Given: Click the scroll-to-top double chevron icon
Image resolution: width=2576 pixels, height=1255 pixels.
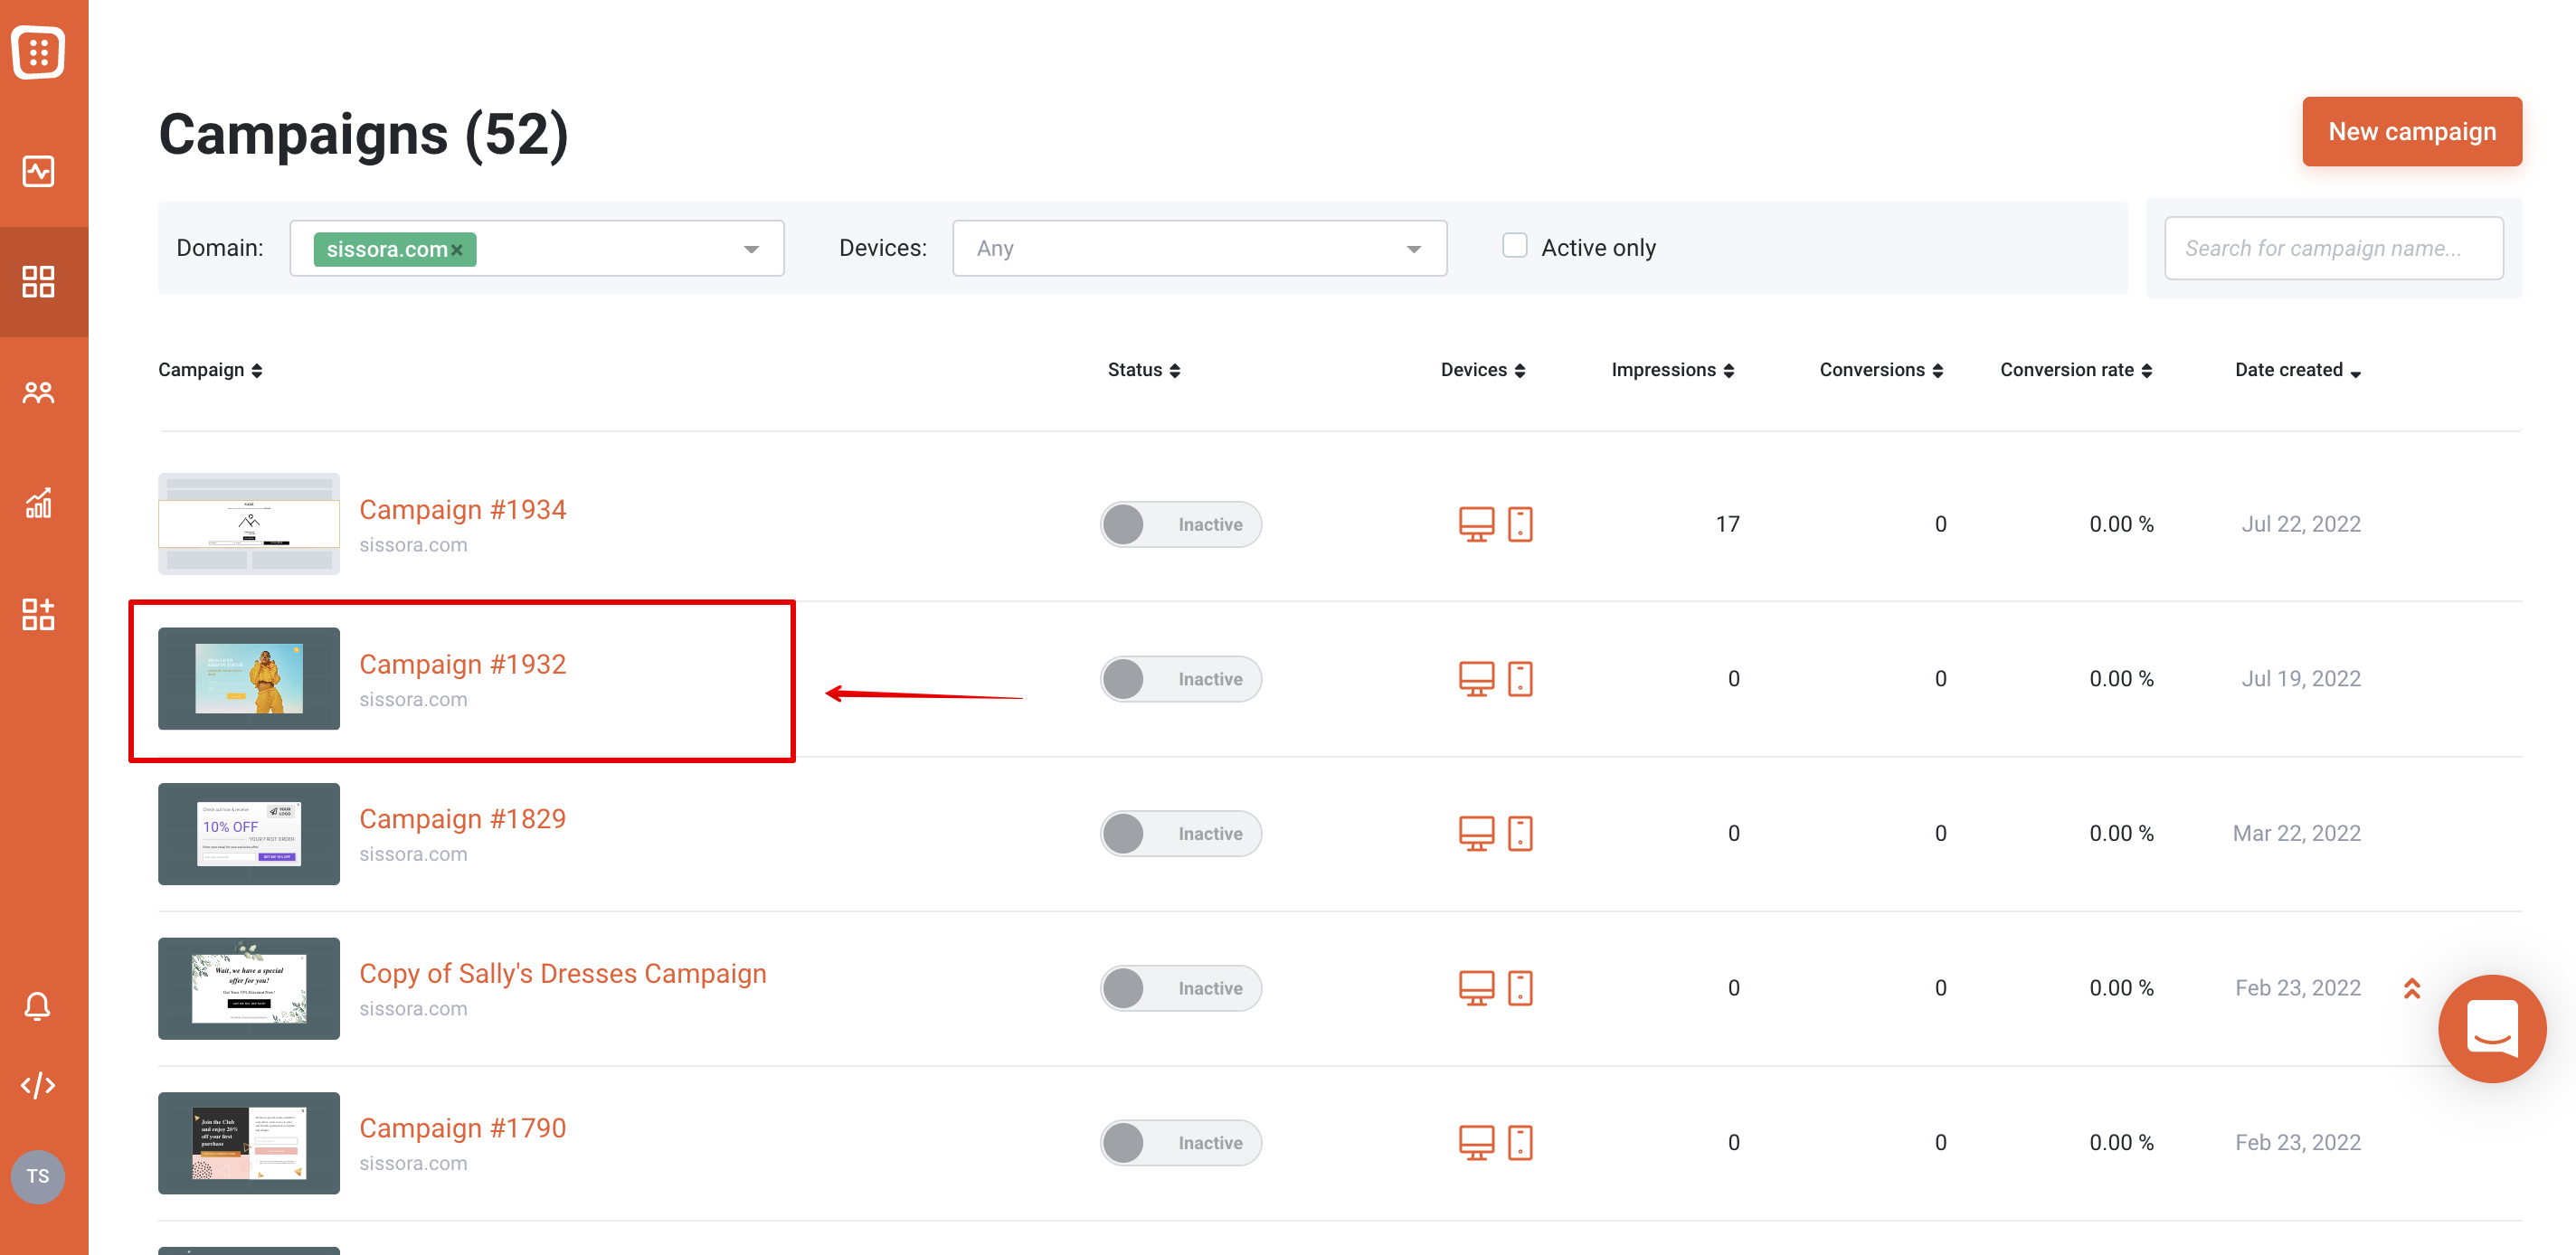Looking at the screenshot, I should (2412, 988).
